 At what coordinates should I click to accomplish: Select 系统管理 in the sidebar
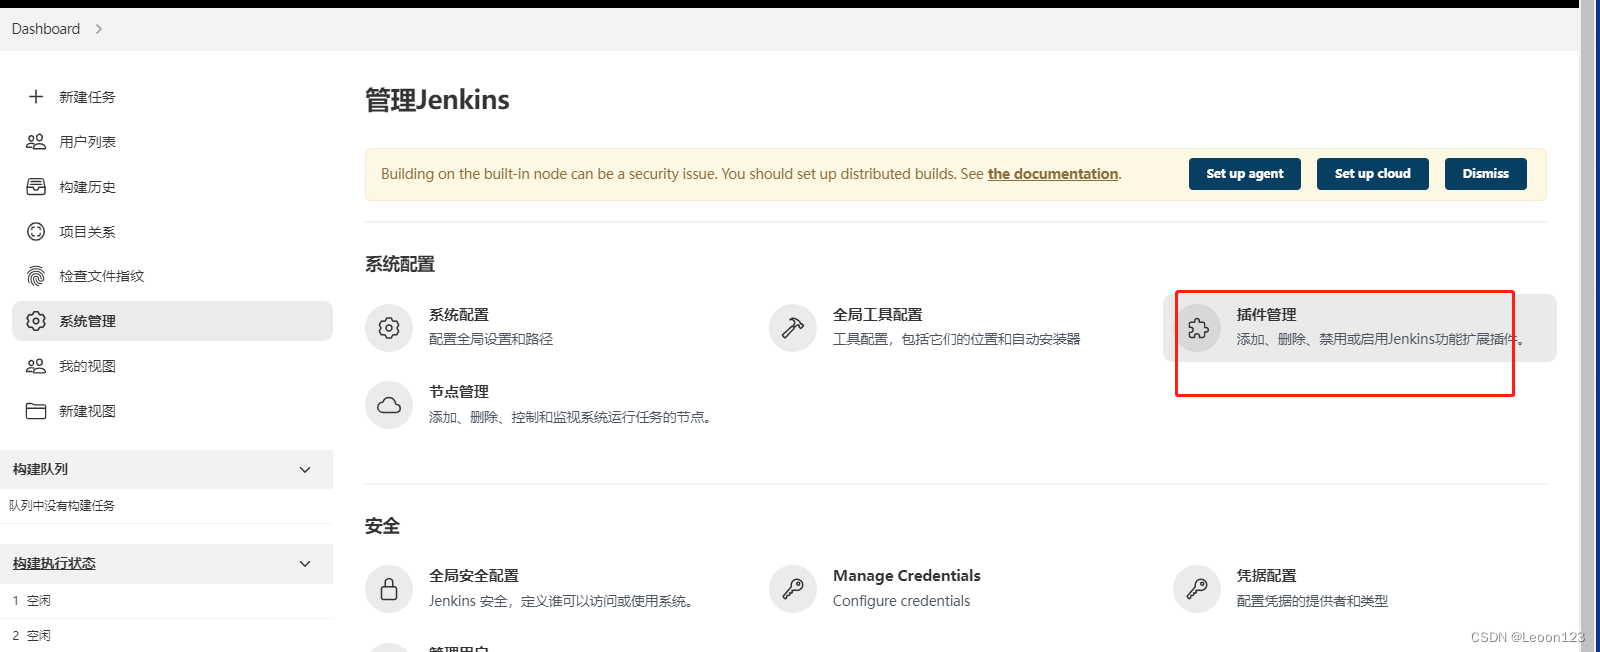(x=172, y=321)
